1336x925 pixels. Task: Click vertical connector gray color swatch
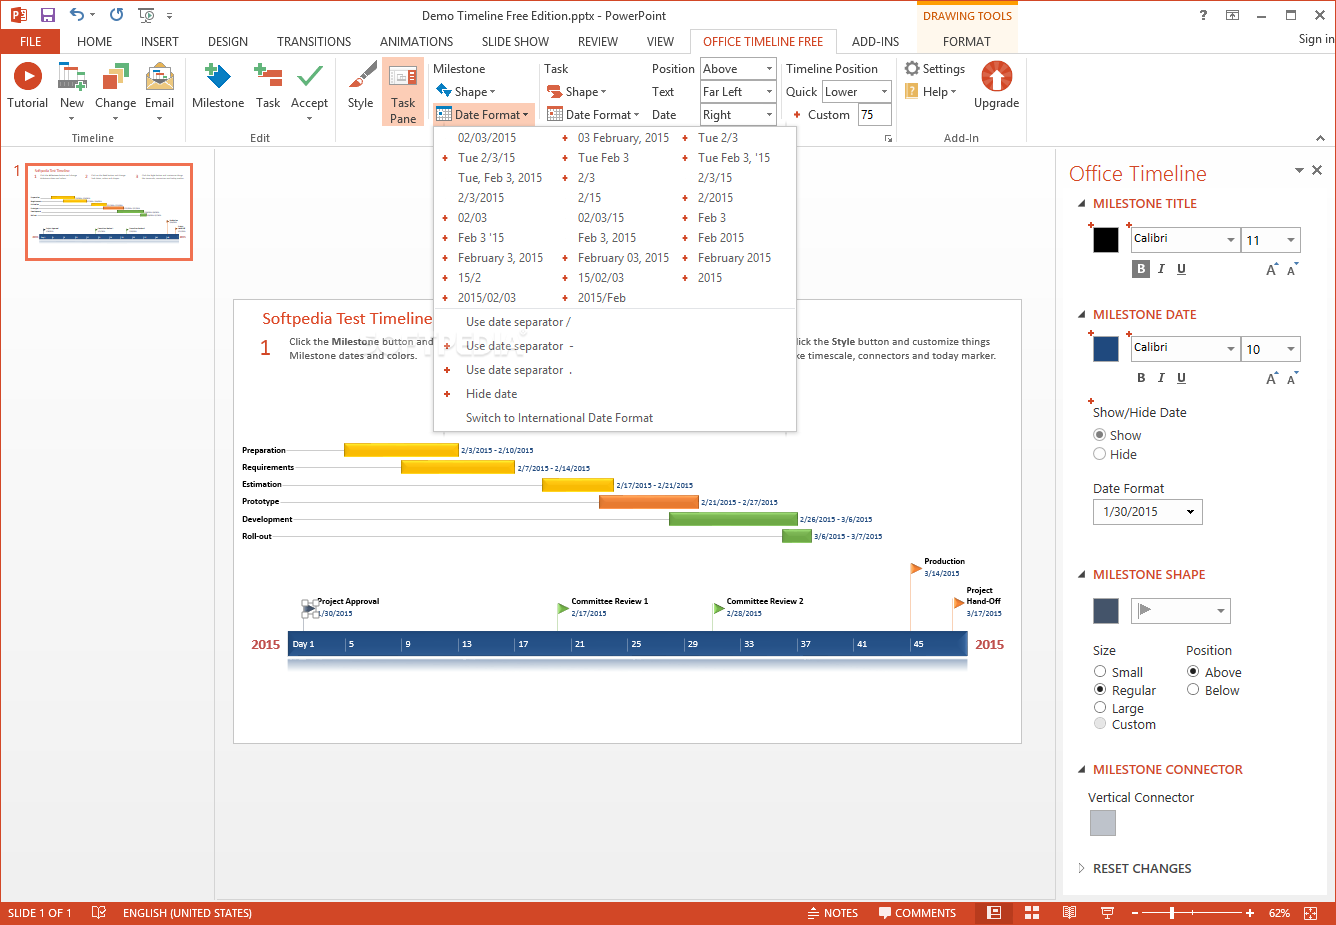[x=1102, y=823]
